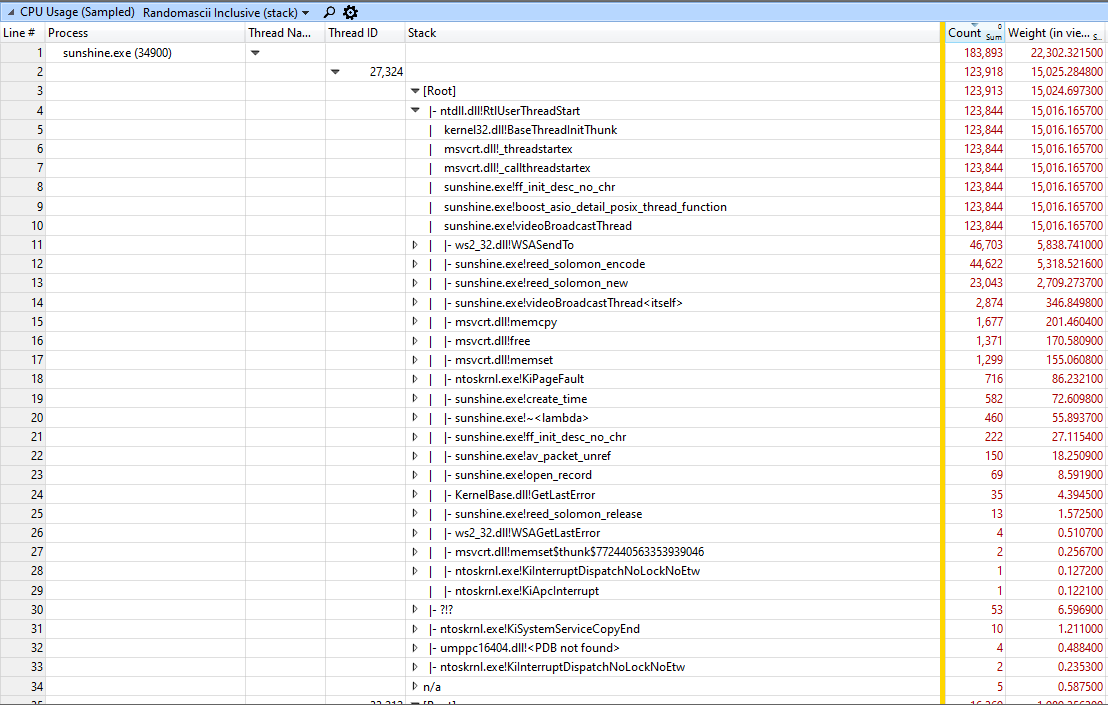Click weight value 5,838.741000

point(1070,244)
